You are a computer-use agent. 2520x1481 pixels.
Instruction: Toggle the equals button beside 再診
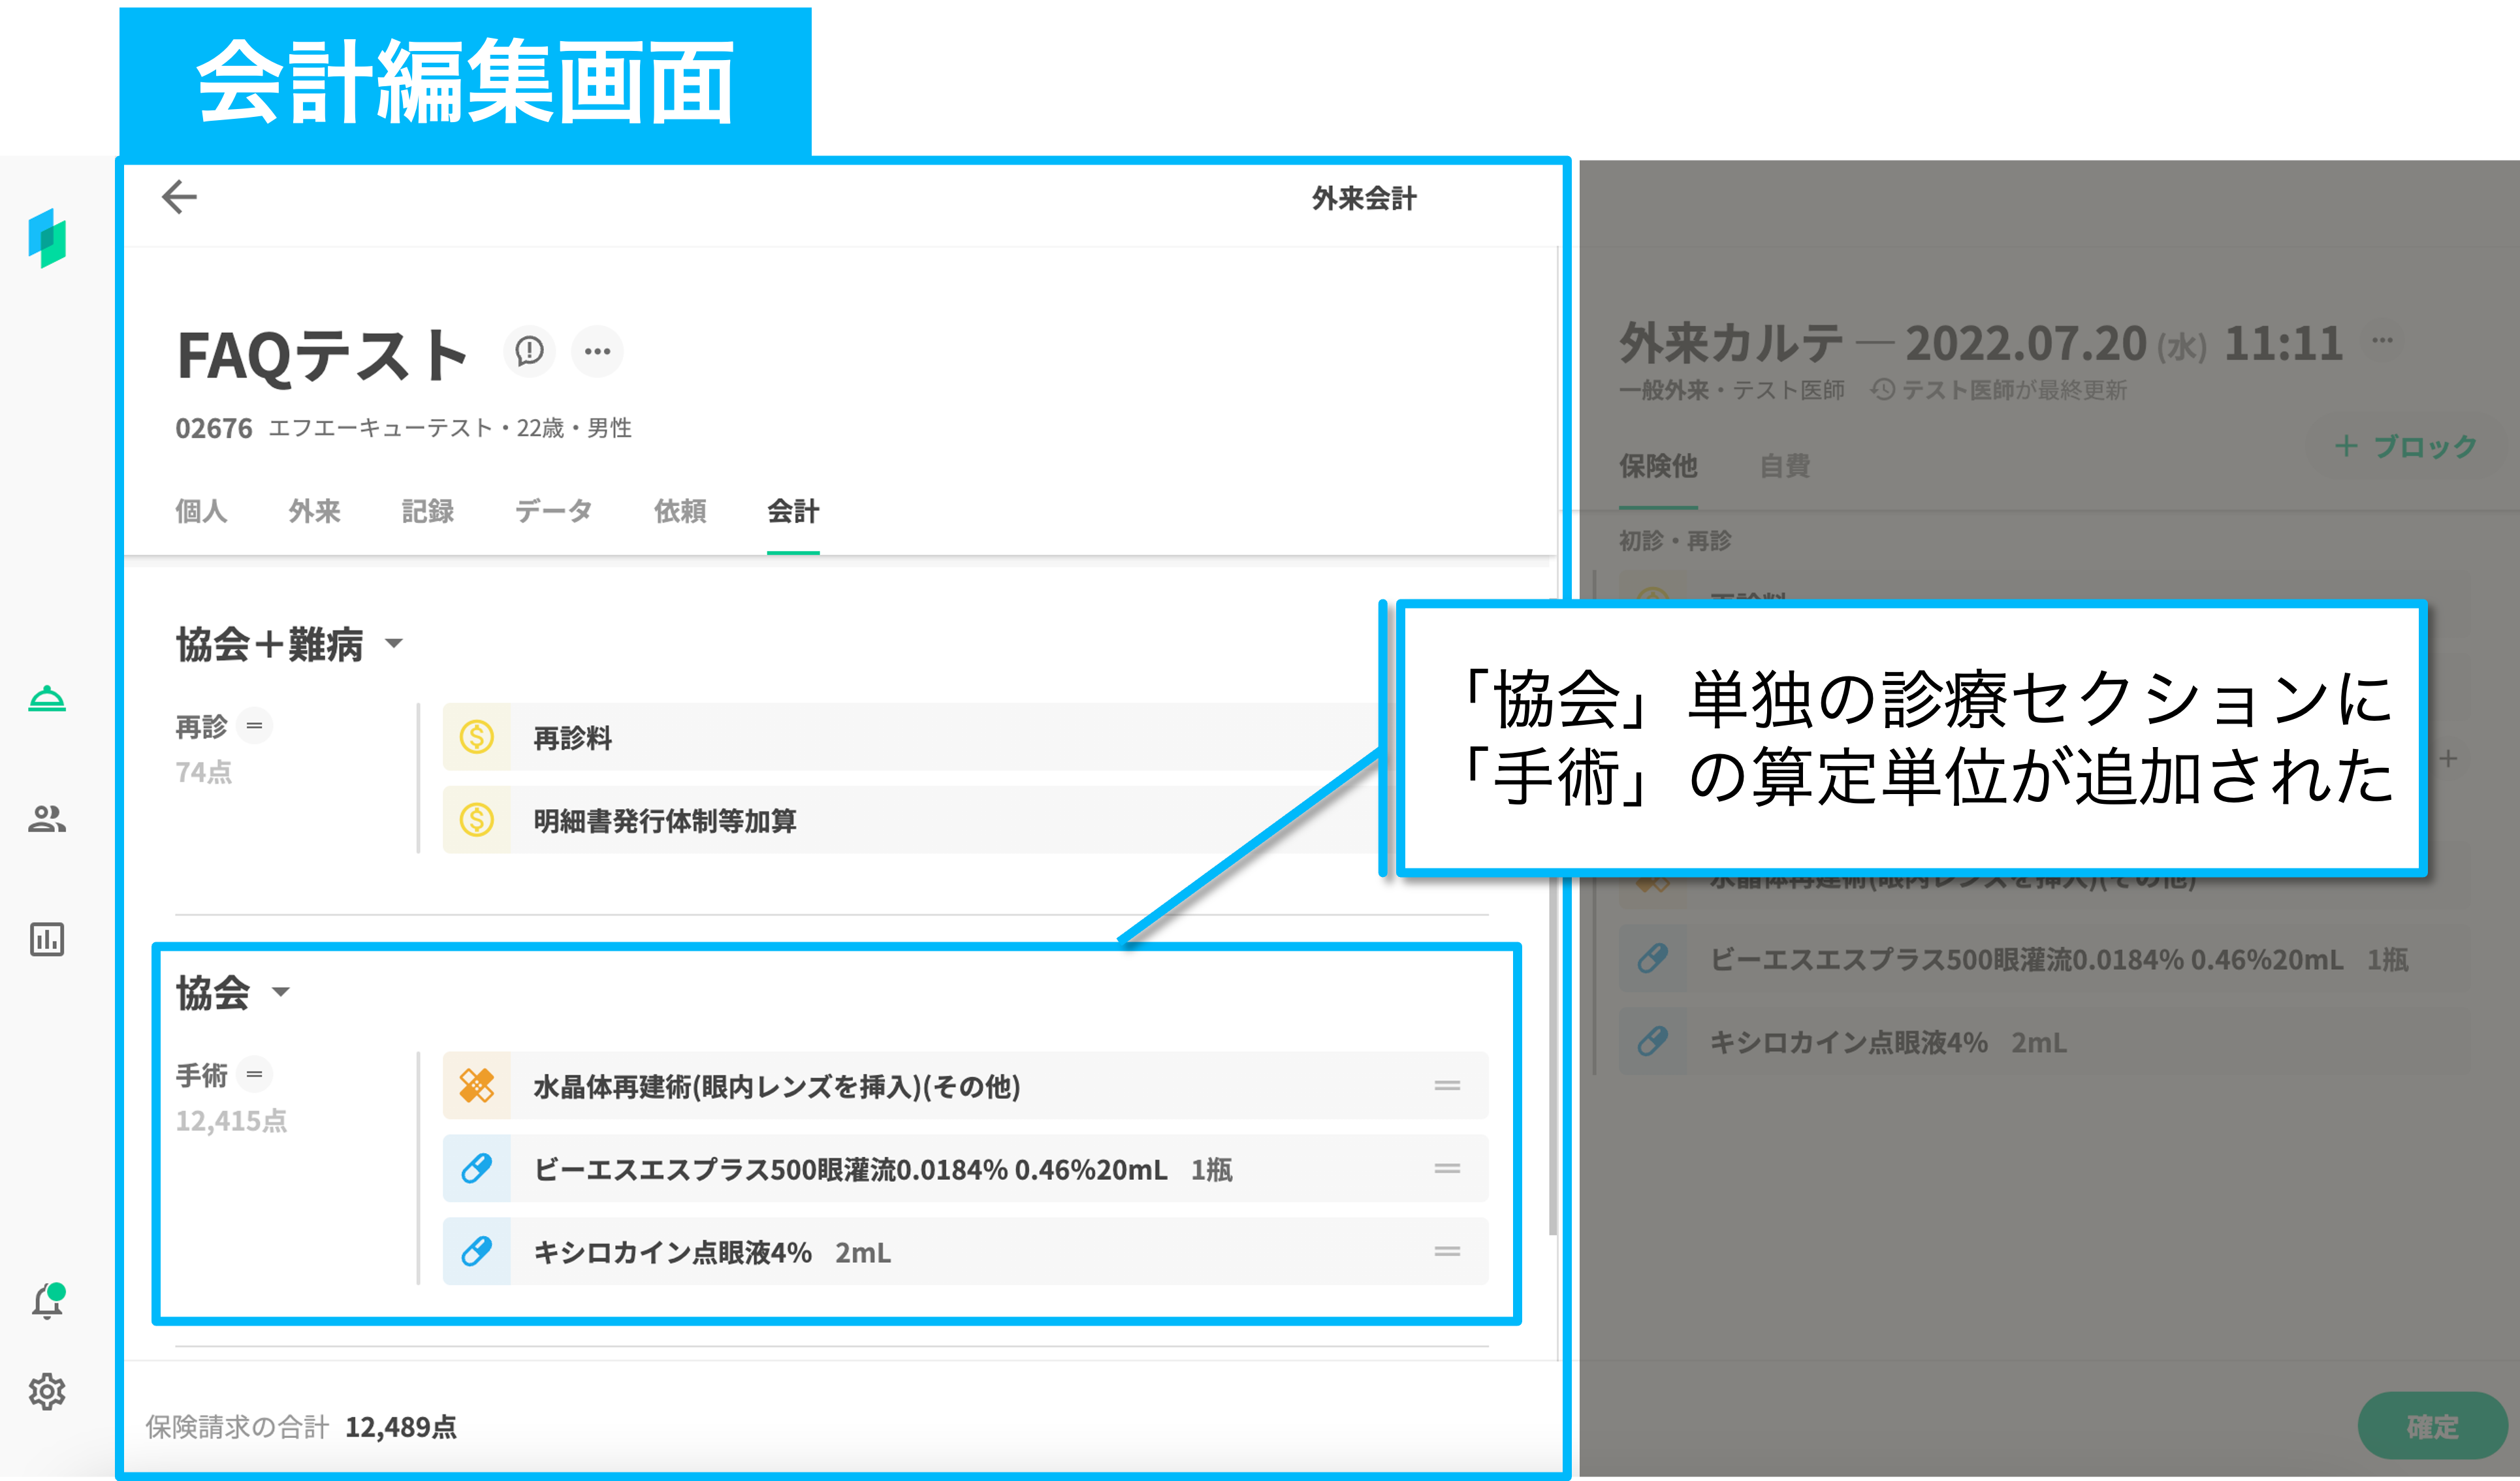click(x=254, y=726)
